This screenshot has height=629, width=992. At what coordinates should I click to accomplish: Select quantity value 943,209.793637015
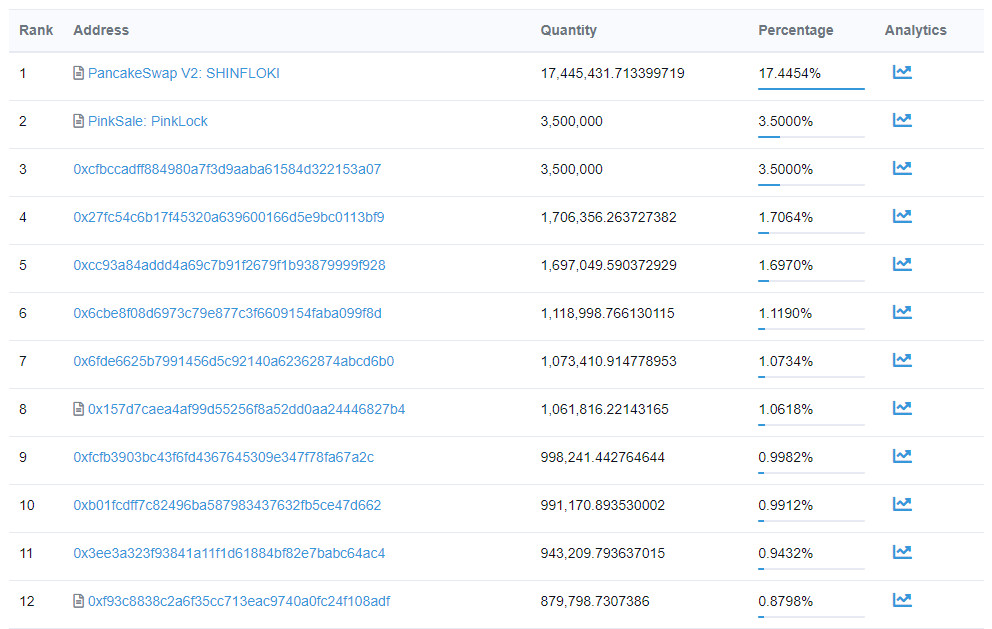tap(602, 554)
